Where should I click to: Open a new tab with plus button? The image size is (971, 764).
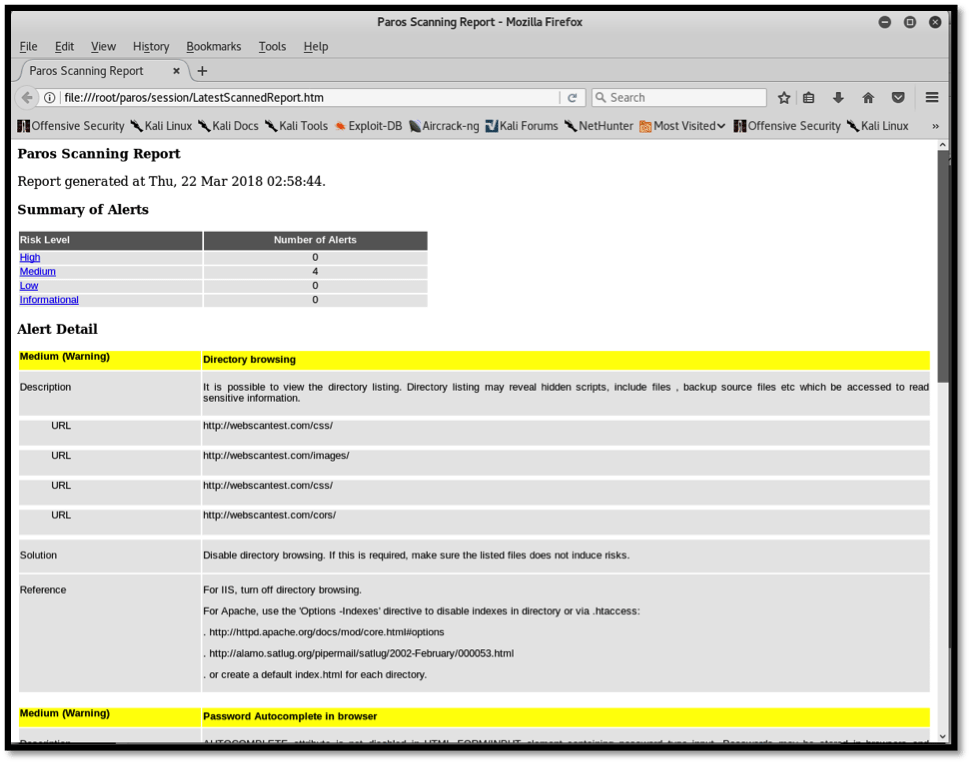tap(202, 71)
